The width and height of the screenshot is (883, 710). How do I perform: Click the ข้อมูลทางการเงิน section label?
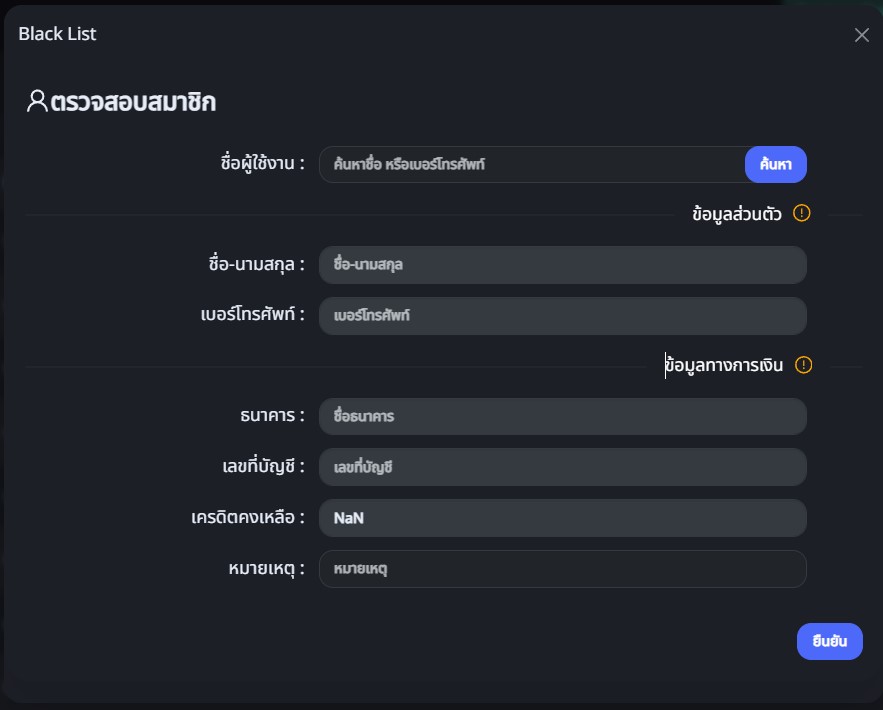pyautogui.click(x=724, y=365)
